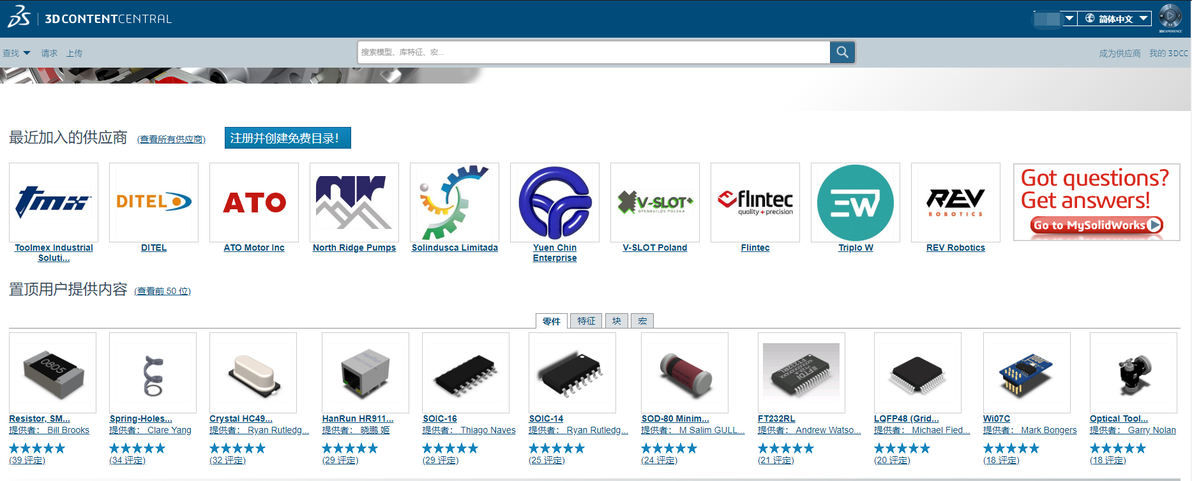Open the Flintec supplier logo
The width and height of the screenshot is (1192, 481).
[755, 202]
